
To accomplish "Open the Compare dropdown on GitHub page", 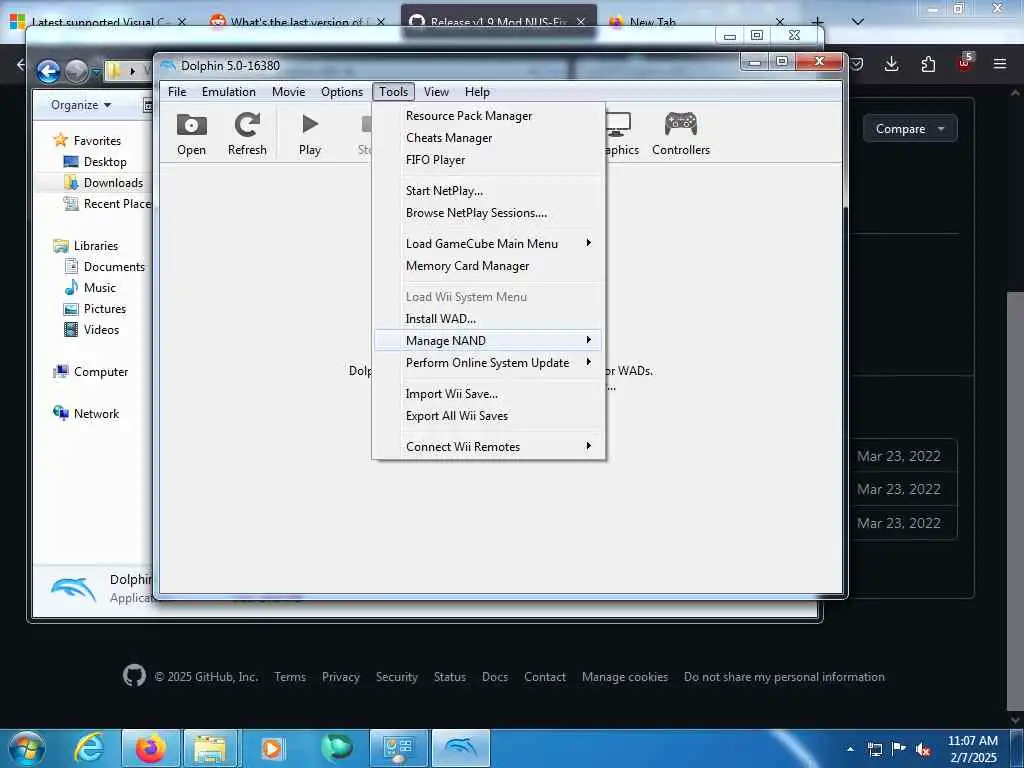I will 910,129.
